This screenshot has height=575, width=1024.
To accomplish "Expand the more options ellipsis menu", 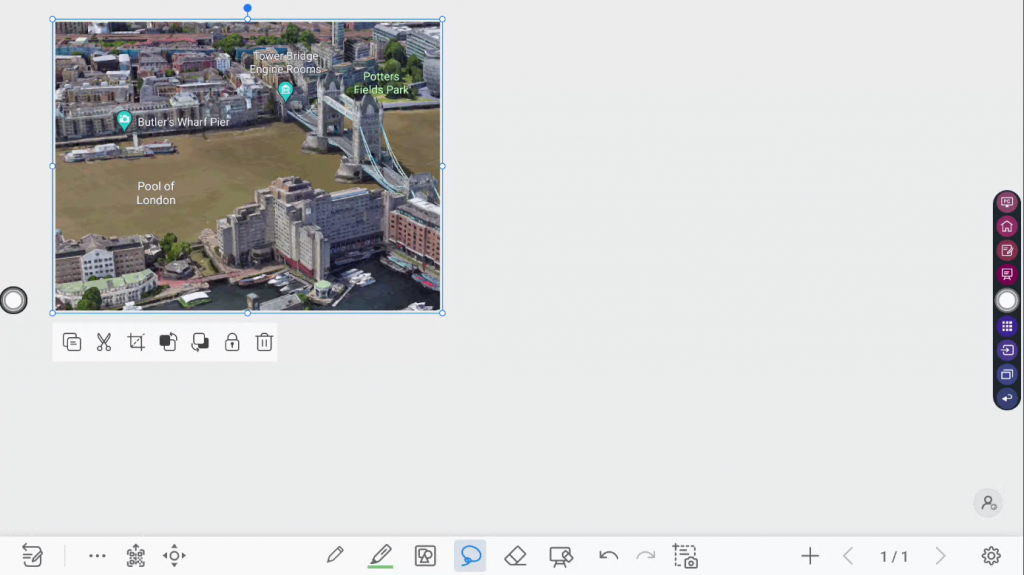I will [97, 556].
